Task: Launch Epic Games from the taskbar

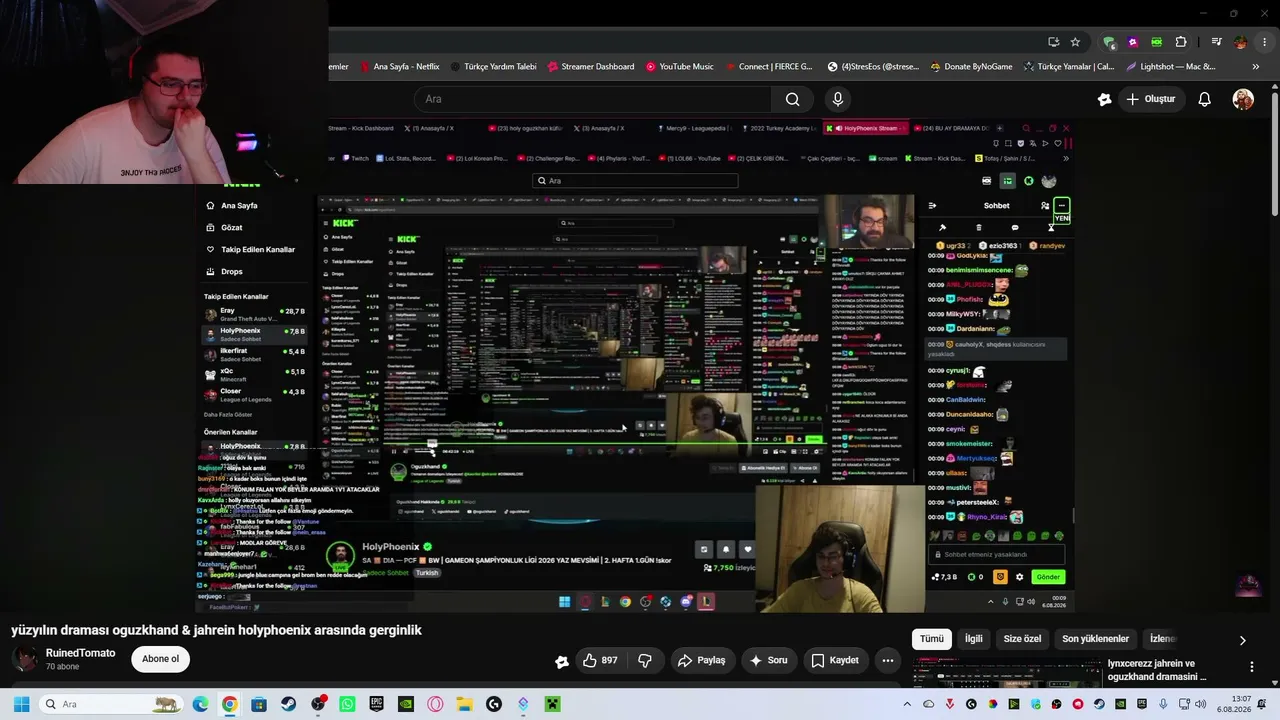Action: point(376,704)
